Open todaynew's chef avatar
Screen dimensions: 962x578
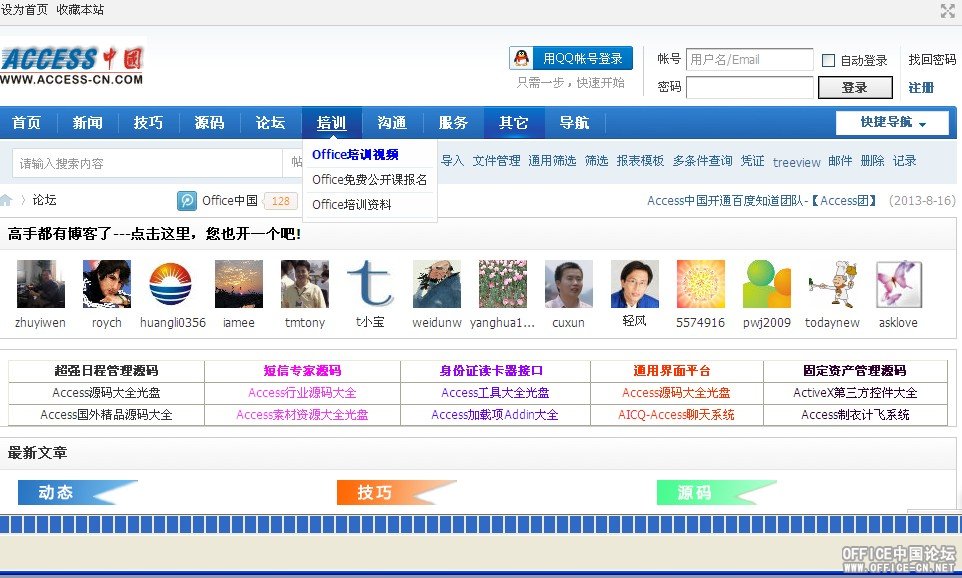point(833,283)
